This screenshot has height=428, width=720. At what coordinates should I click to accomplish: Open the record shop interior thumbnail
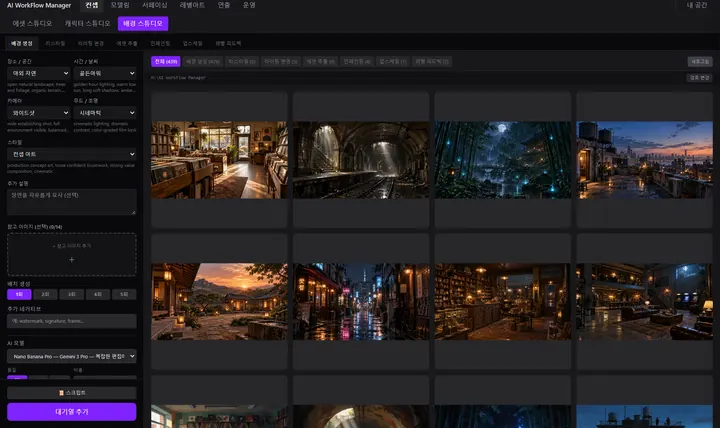[x=219, y=160]
